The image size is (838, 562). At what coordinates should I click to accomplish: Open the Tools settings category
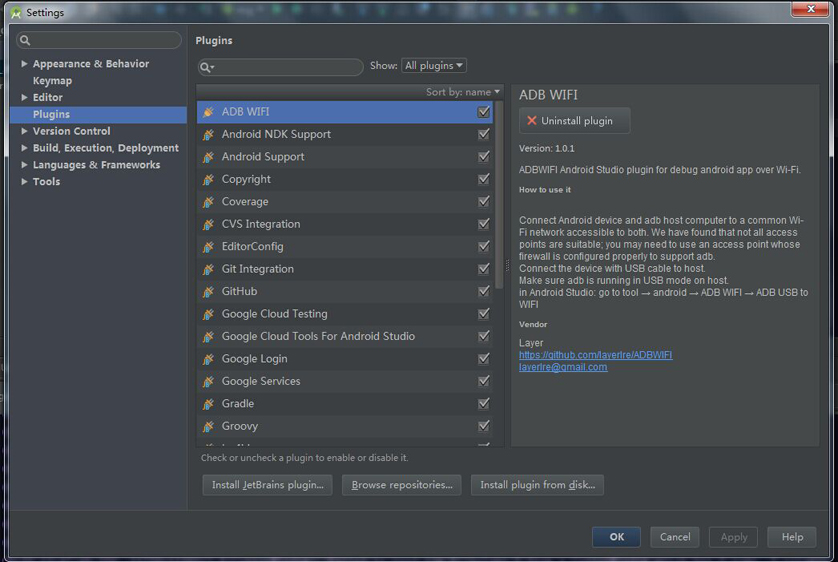[x=46, y=182]
